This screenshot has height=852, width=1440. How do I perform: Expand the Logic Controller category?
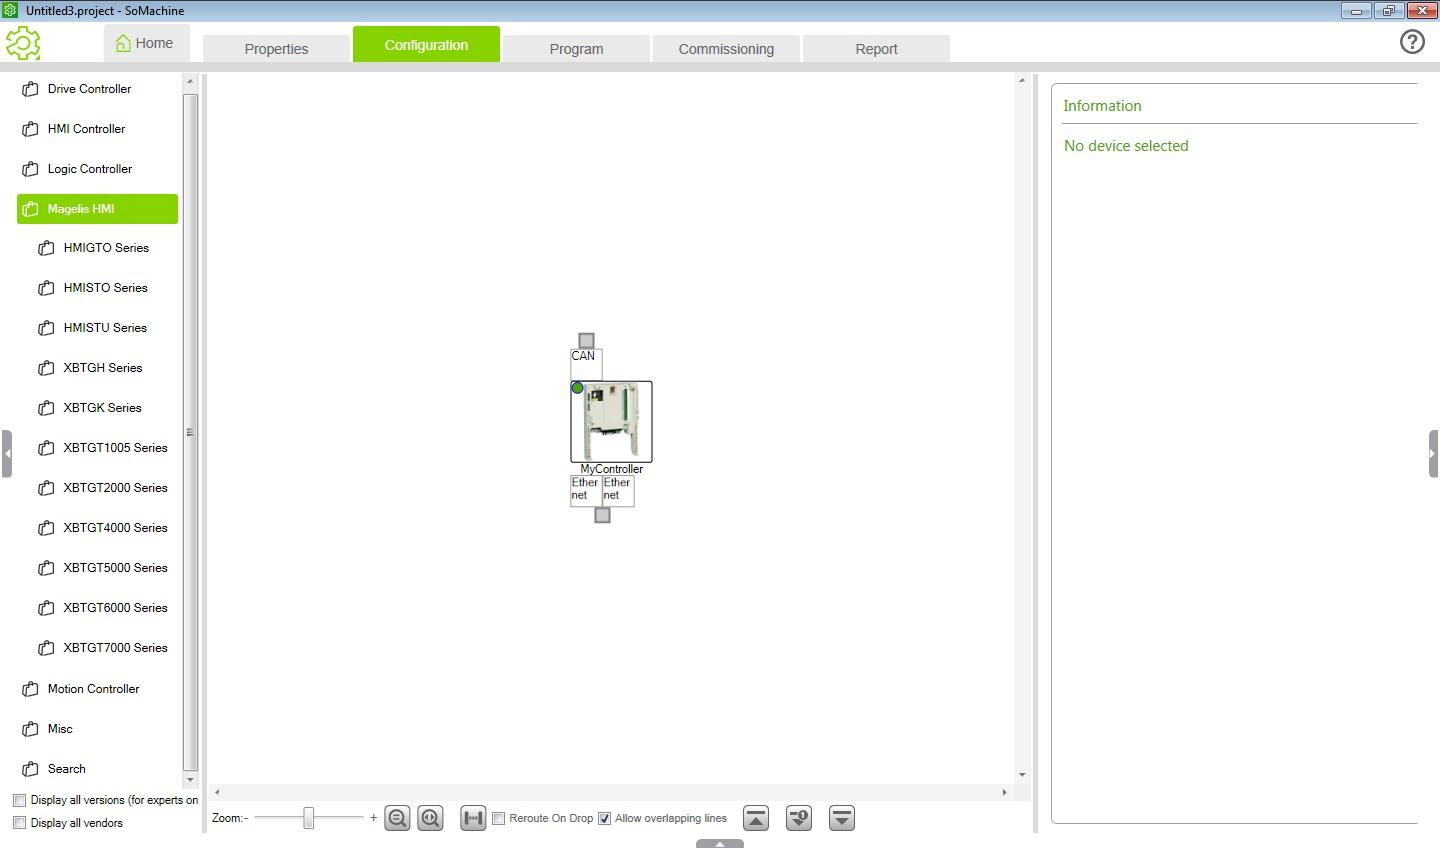coord(97,169)
